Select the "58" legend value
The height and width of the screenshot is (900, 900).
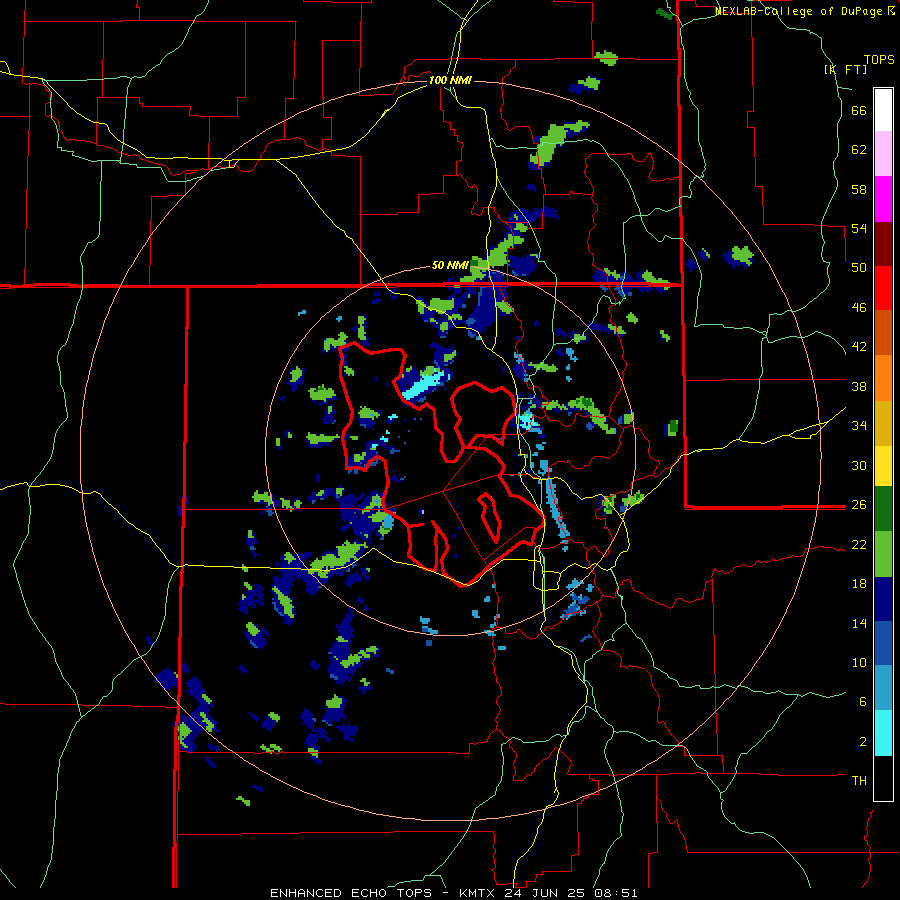coord(859,189)
